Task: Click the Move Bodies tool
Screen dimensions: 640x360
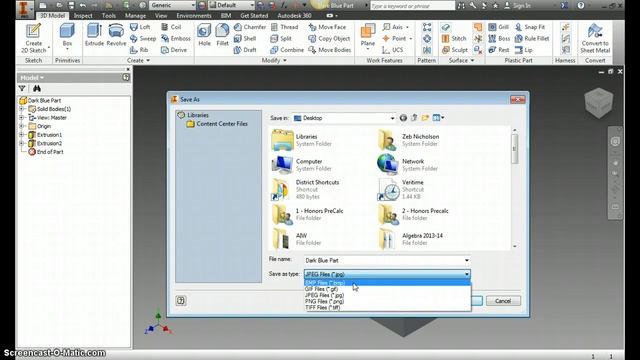Action: [x=330, y=50]
